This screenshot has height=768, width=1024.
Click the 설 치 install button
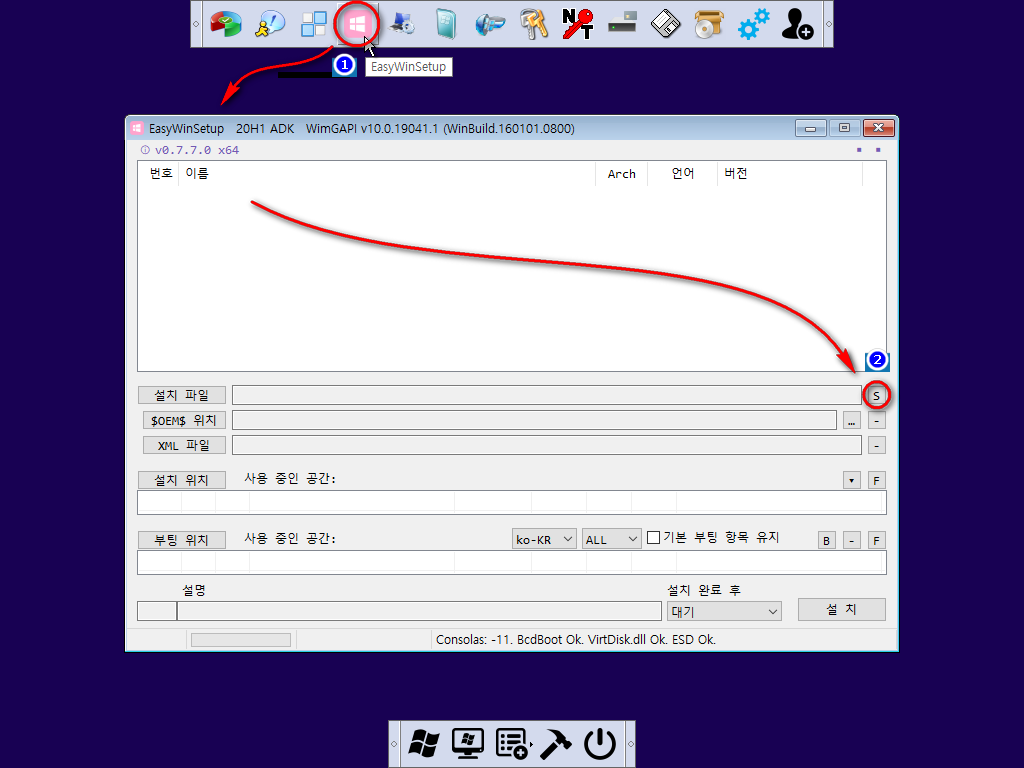click(x=842, y=609)
